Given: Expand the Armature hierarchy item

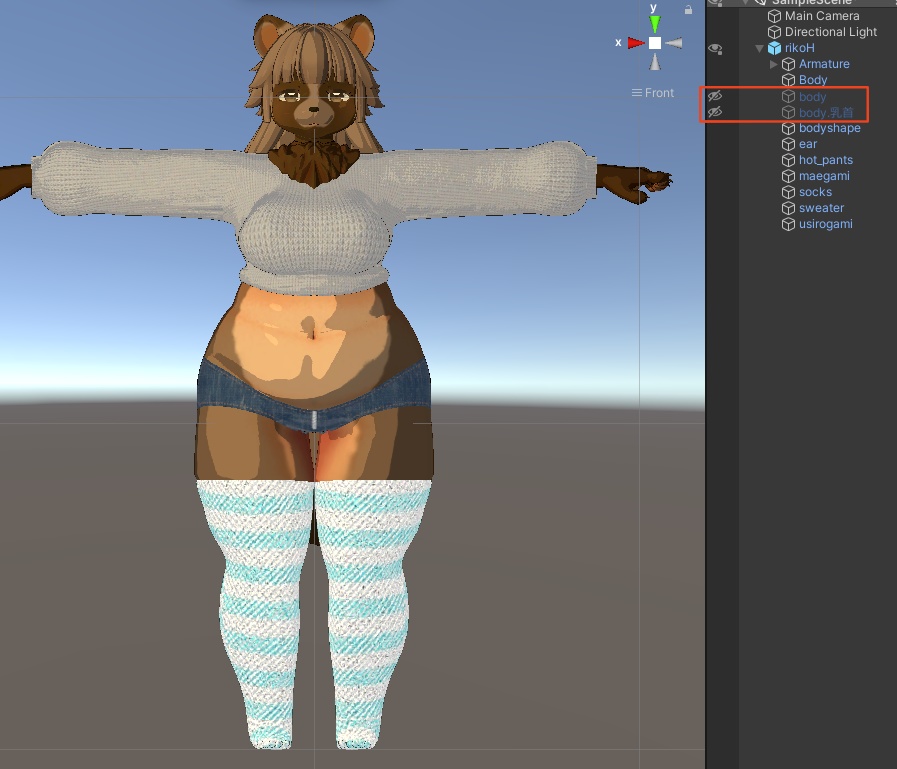Looking at the screenshot, I should tap(773, 64).
